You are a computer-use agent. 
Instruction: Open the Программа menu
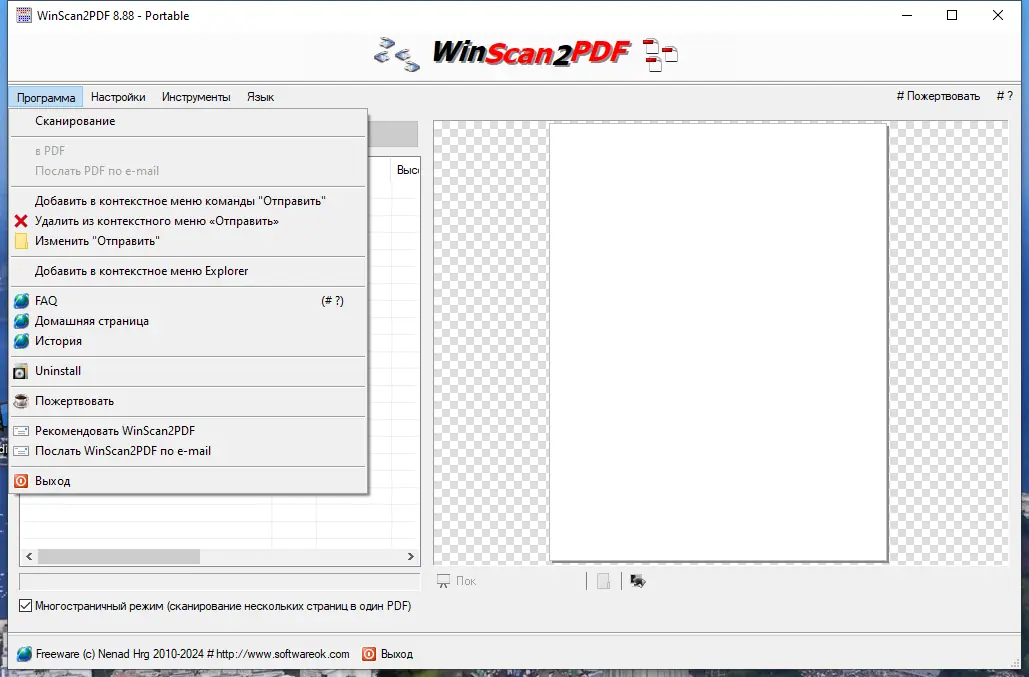pos(46,97)
